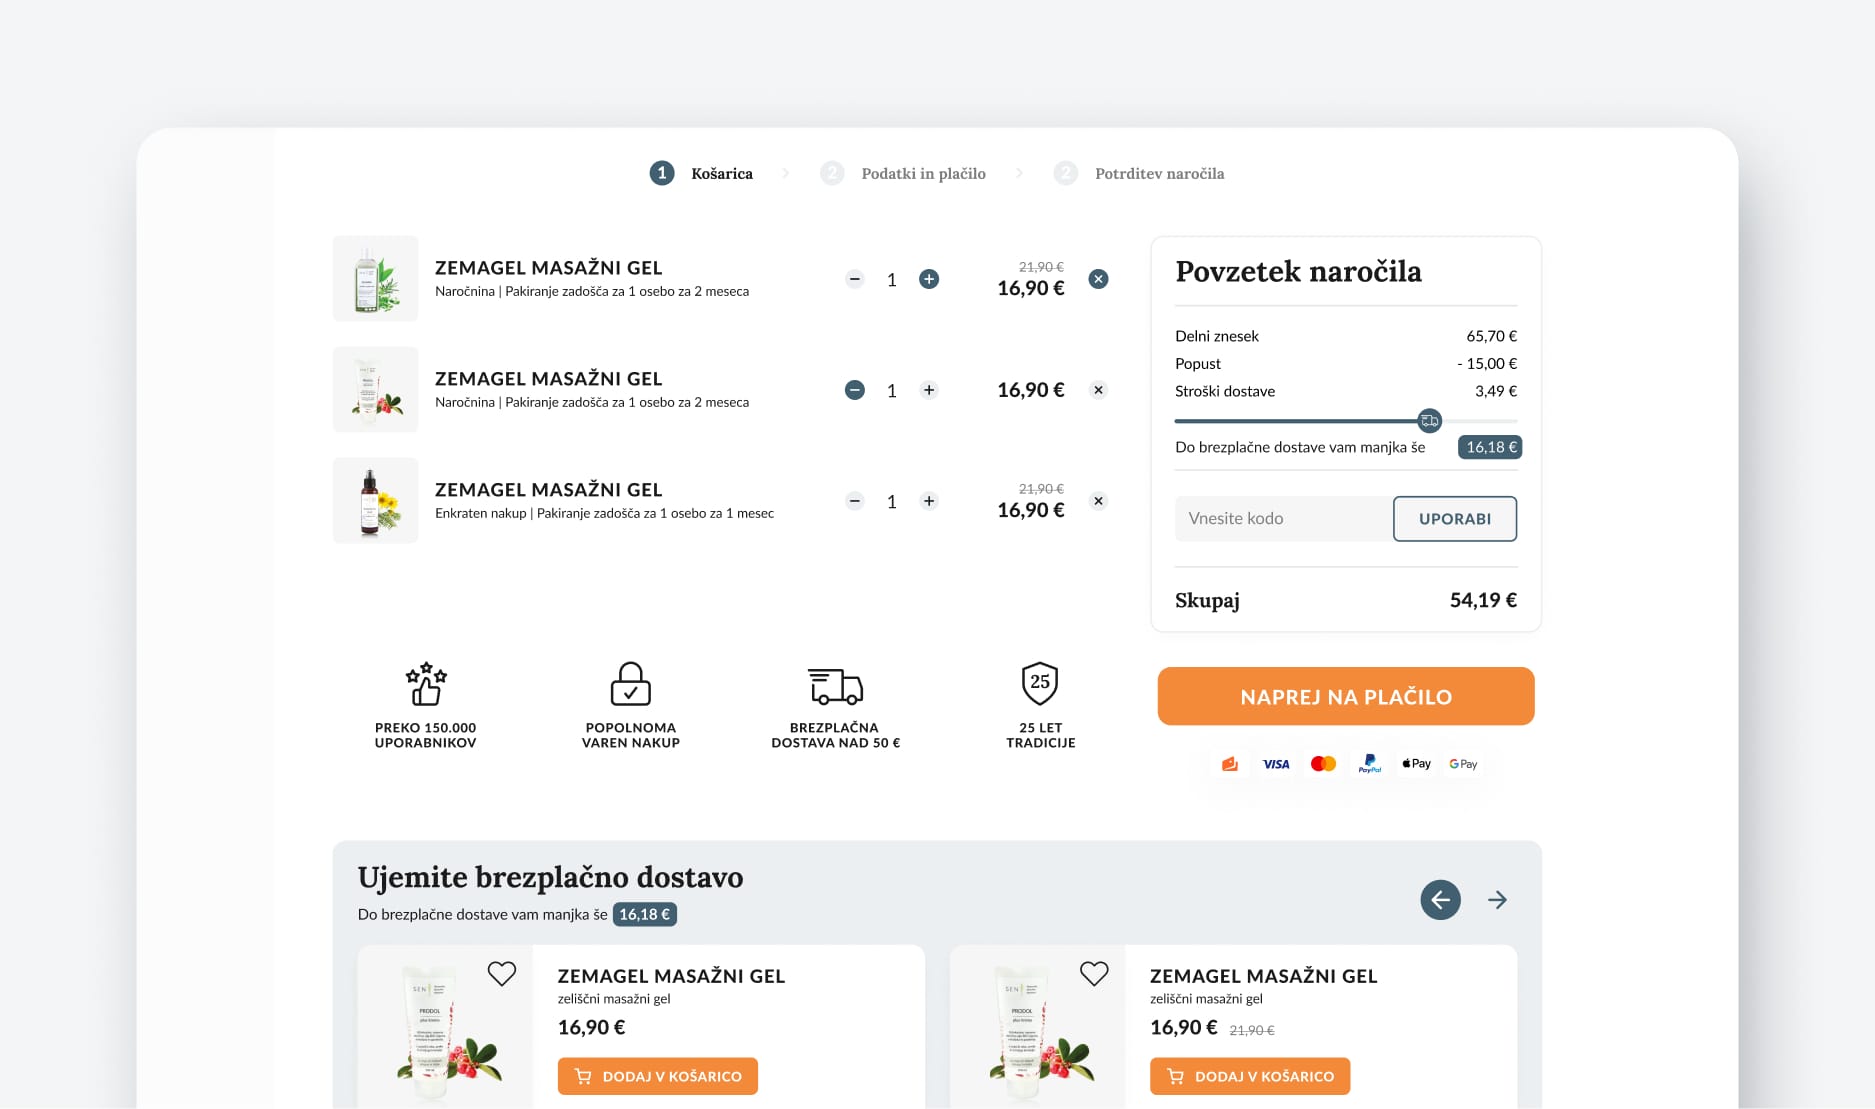Click the Apple Pay icon
The height and width of the screenshot is (1109, 1875).
click(x=1416, y=764)
